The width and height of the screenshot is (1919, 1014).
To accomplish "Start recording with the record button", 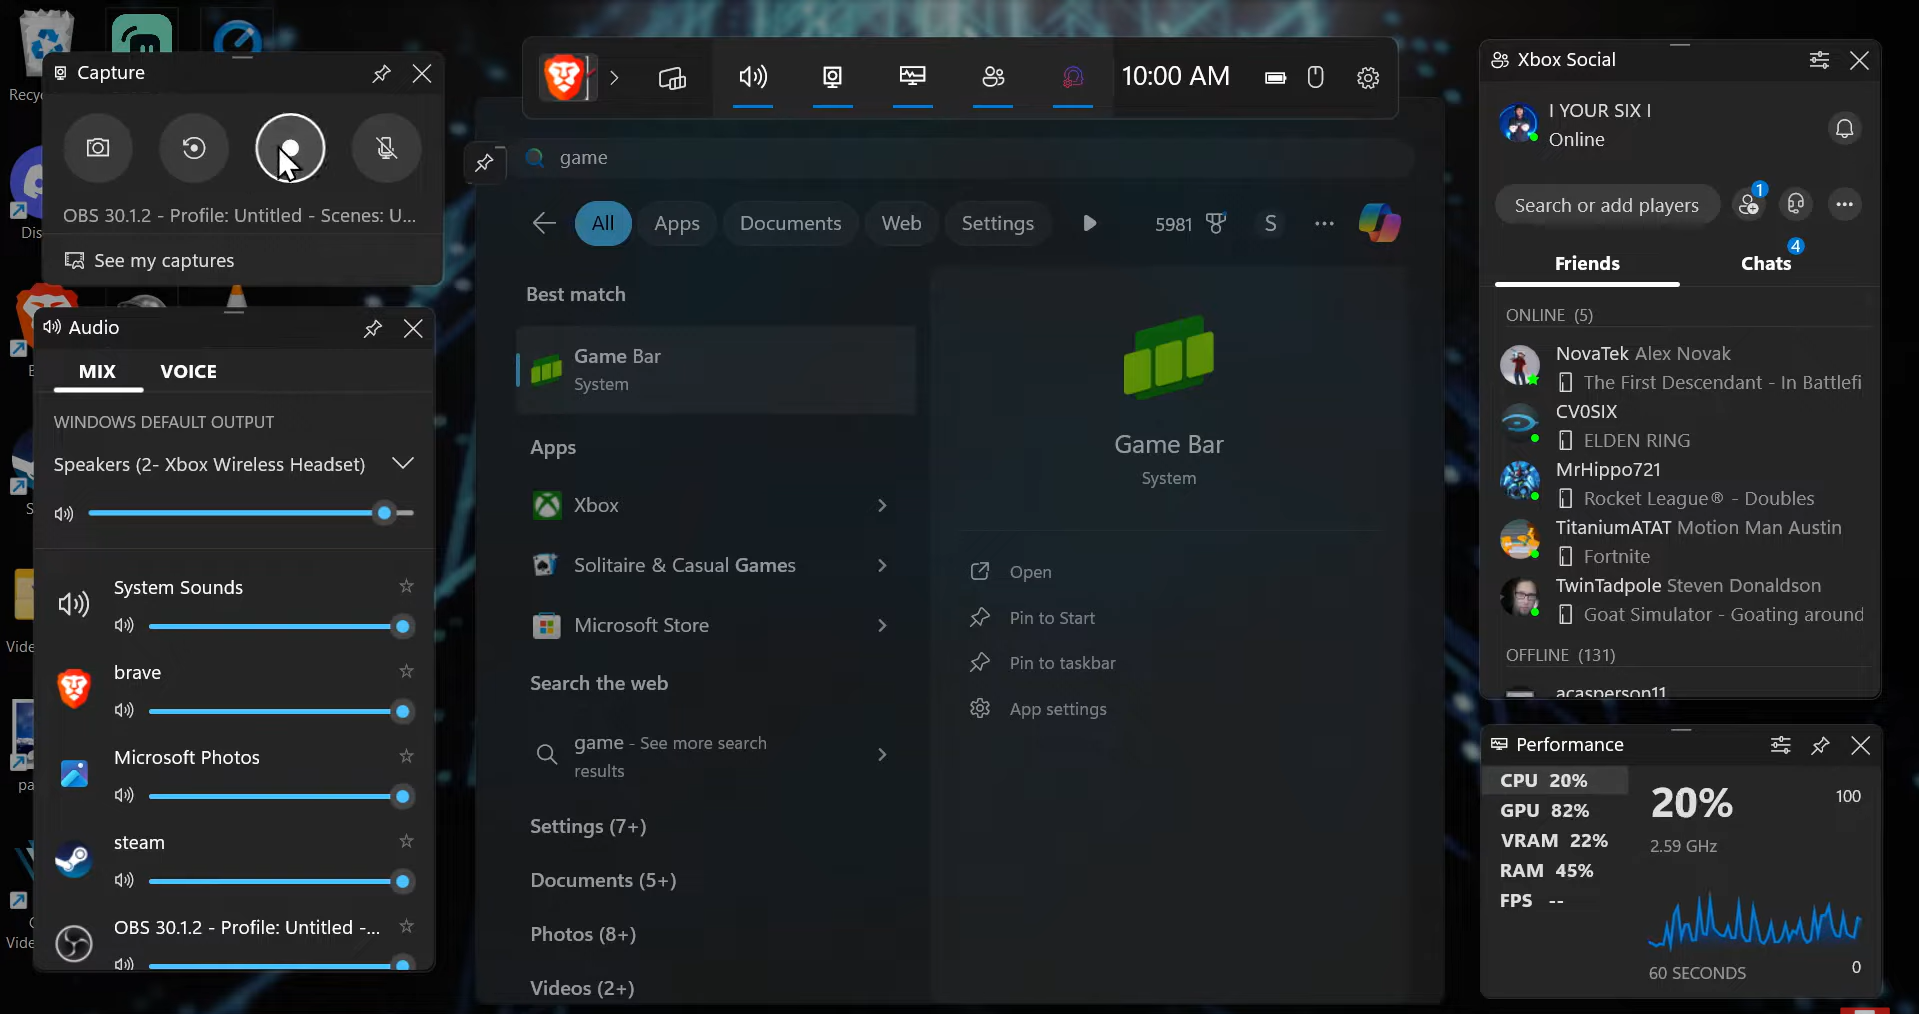I will coord(290,148).
